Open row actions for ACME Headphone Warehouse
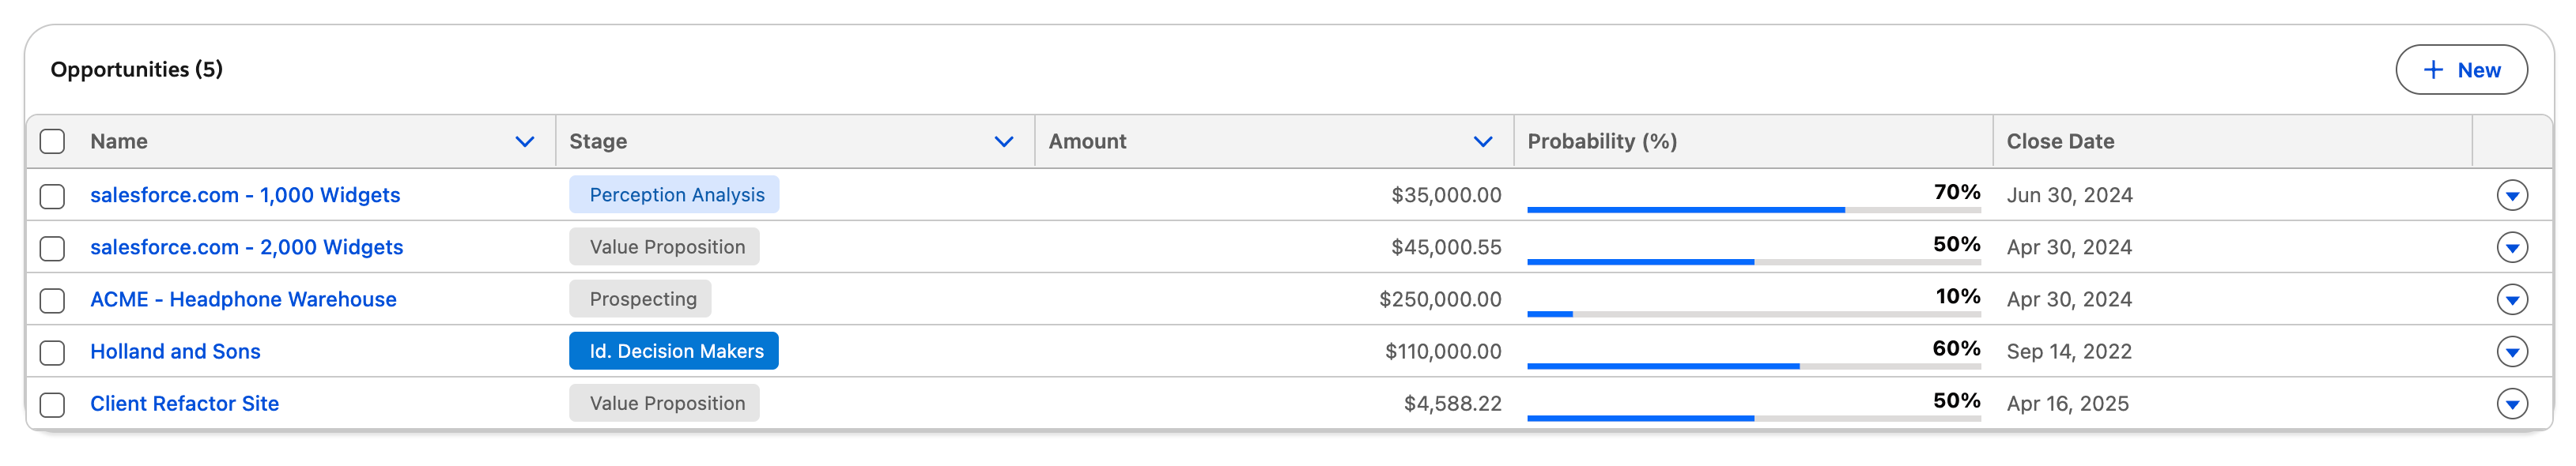 pyautogui.click(x=2511, y=299)
